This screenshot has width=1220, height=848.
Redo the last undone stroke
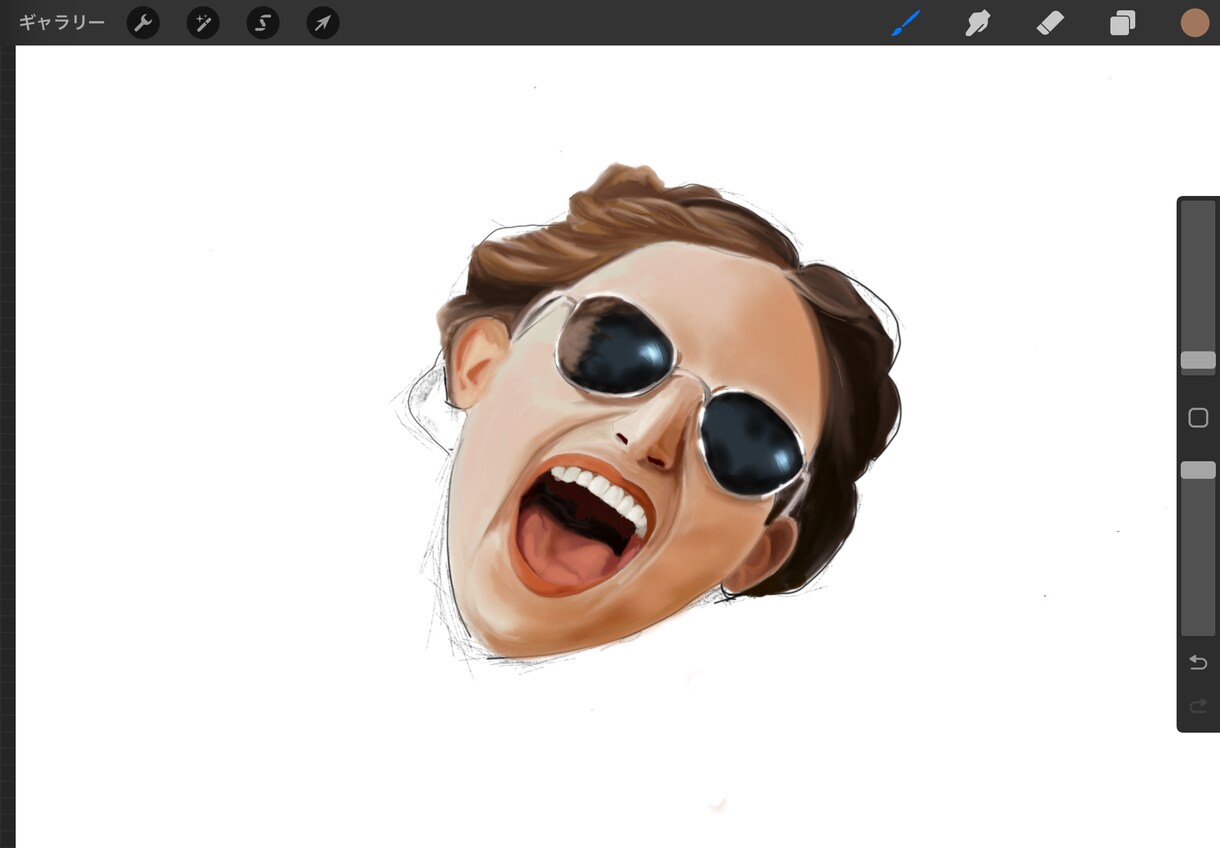[1198, 707]
